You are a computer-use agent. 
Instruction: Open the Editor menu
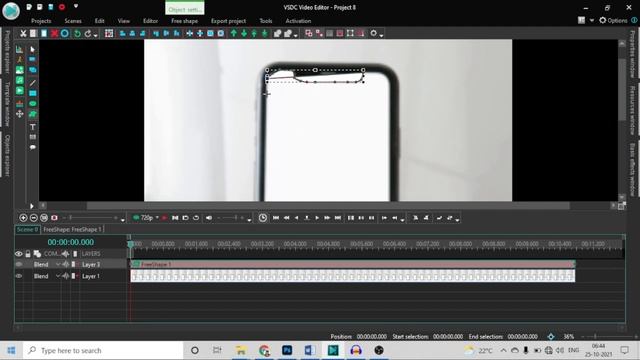click(x=150, y=21)
